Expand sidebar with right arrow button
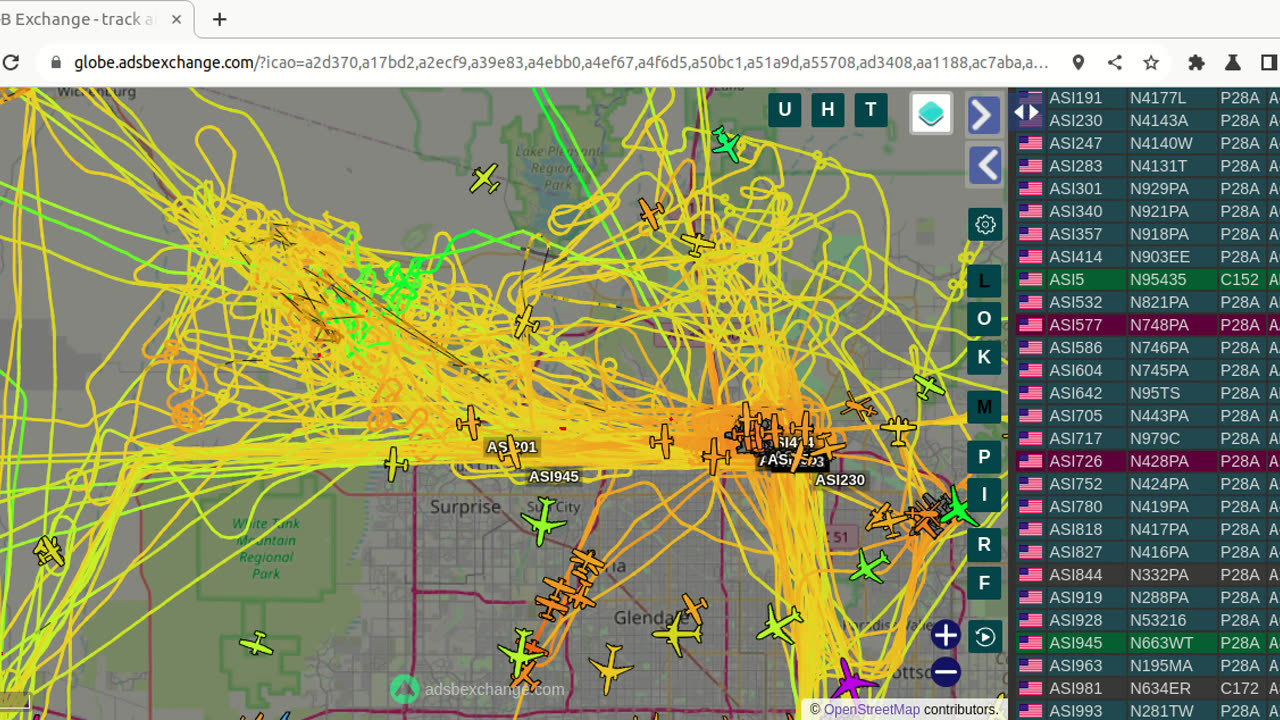 click(x=985, y=115)
